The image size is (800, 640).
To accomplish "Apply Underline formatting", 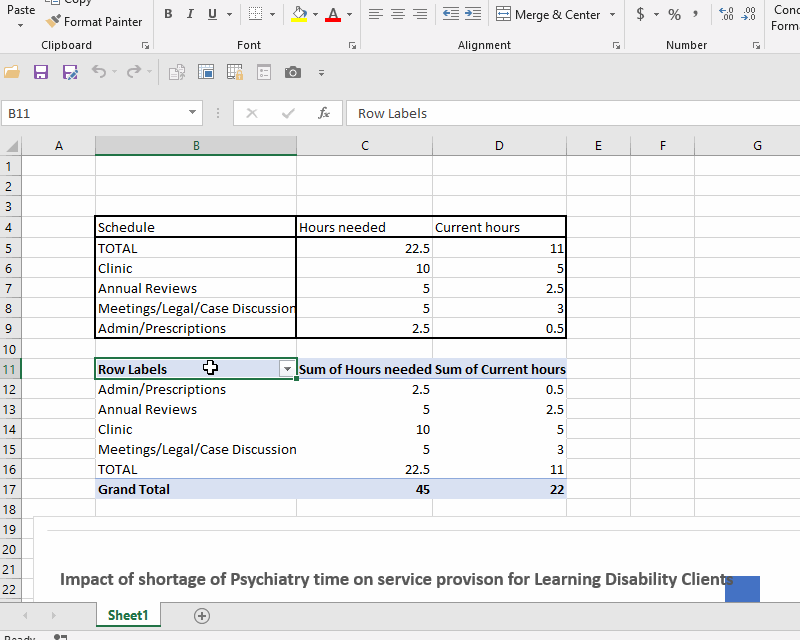I will pos(213,14).
